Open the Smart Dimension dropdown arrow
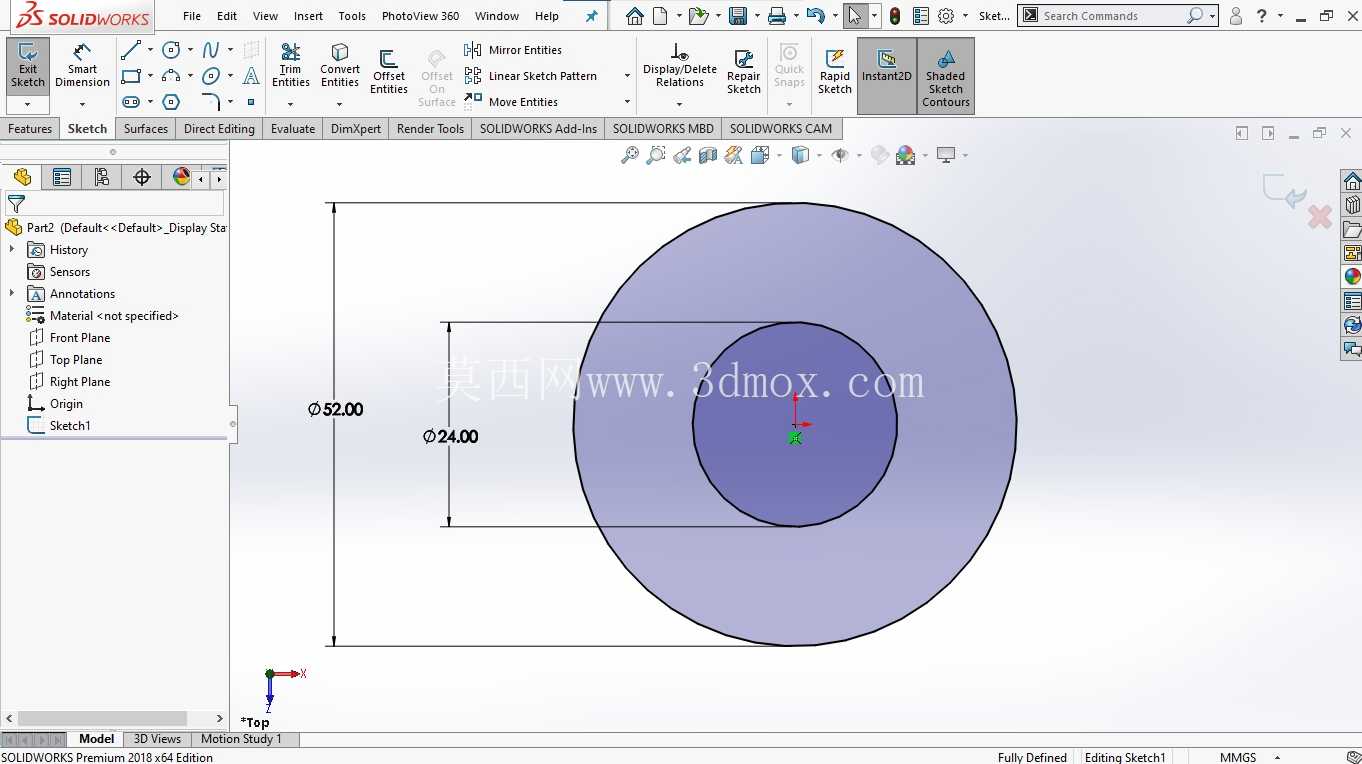1362x764 pixels. (x=82, y=104)
